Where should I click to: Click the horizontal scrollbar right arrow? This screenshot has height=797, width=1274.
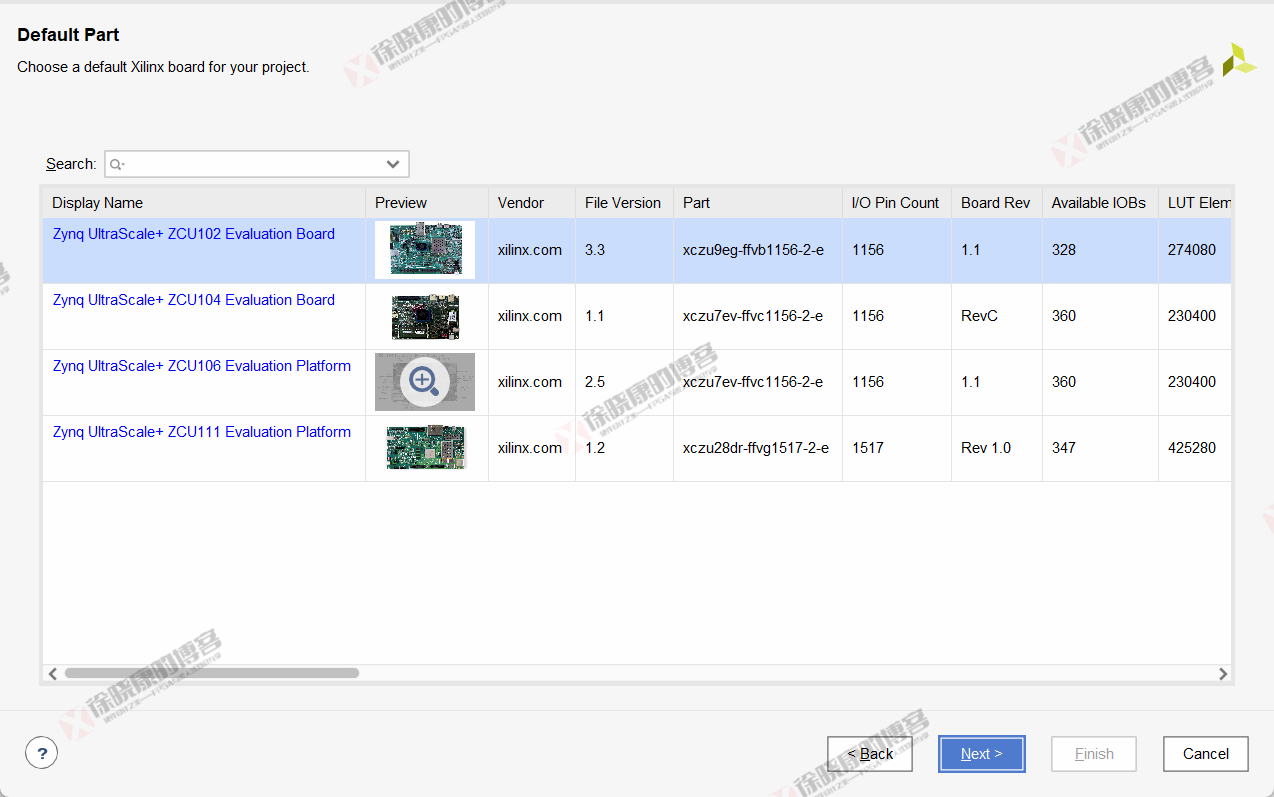1222,674
